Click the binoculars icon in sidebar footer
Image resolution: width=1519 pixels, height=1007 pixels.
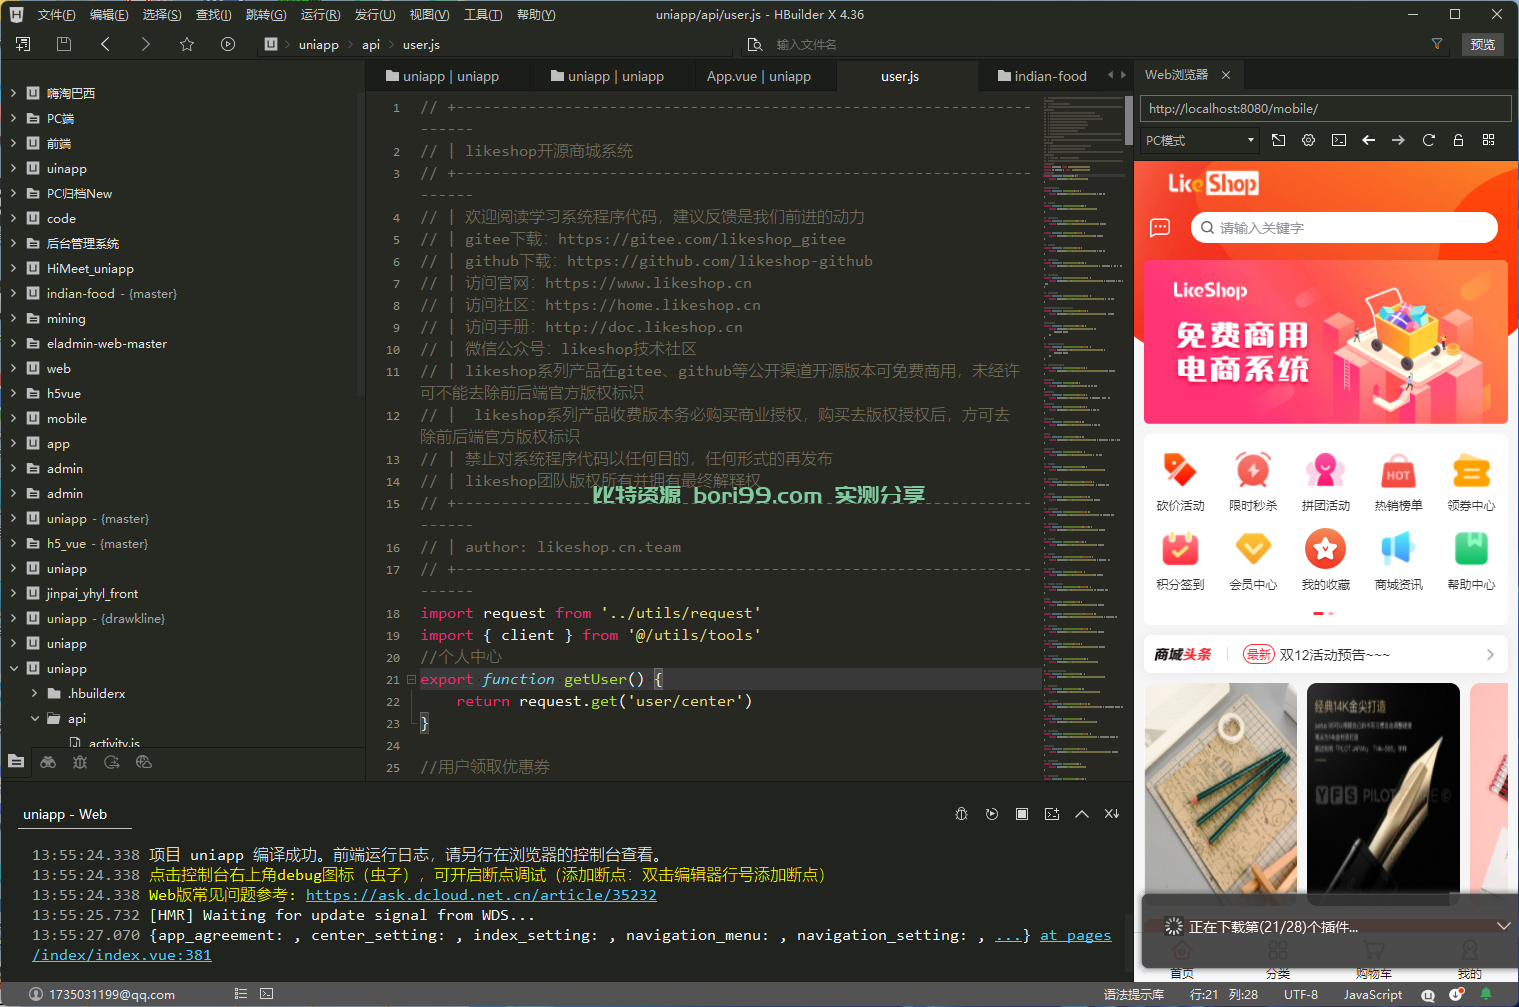tap(48, 762)
